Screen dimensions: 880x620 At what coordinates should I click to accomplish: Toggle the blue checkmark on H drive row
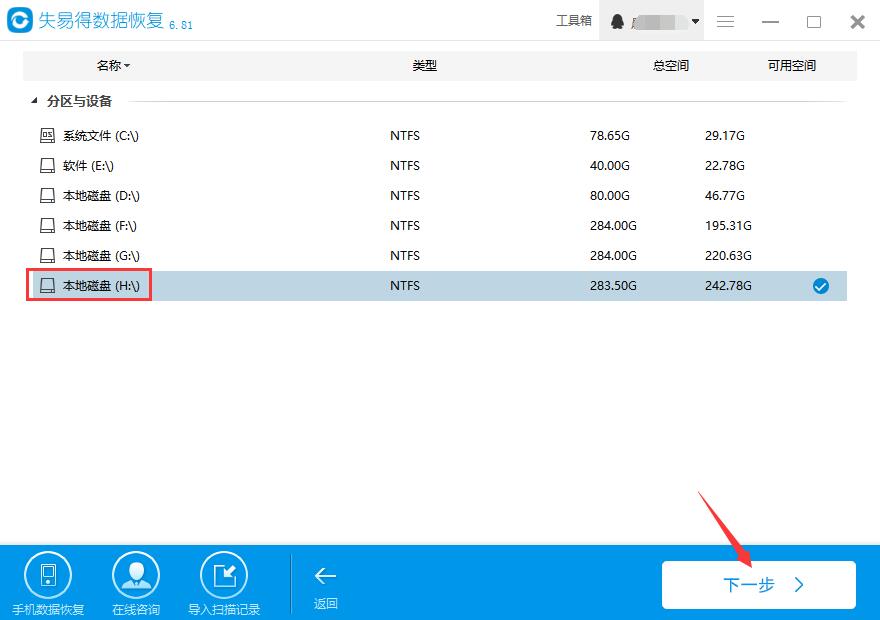821,286
